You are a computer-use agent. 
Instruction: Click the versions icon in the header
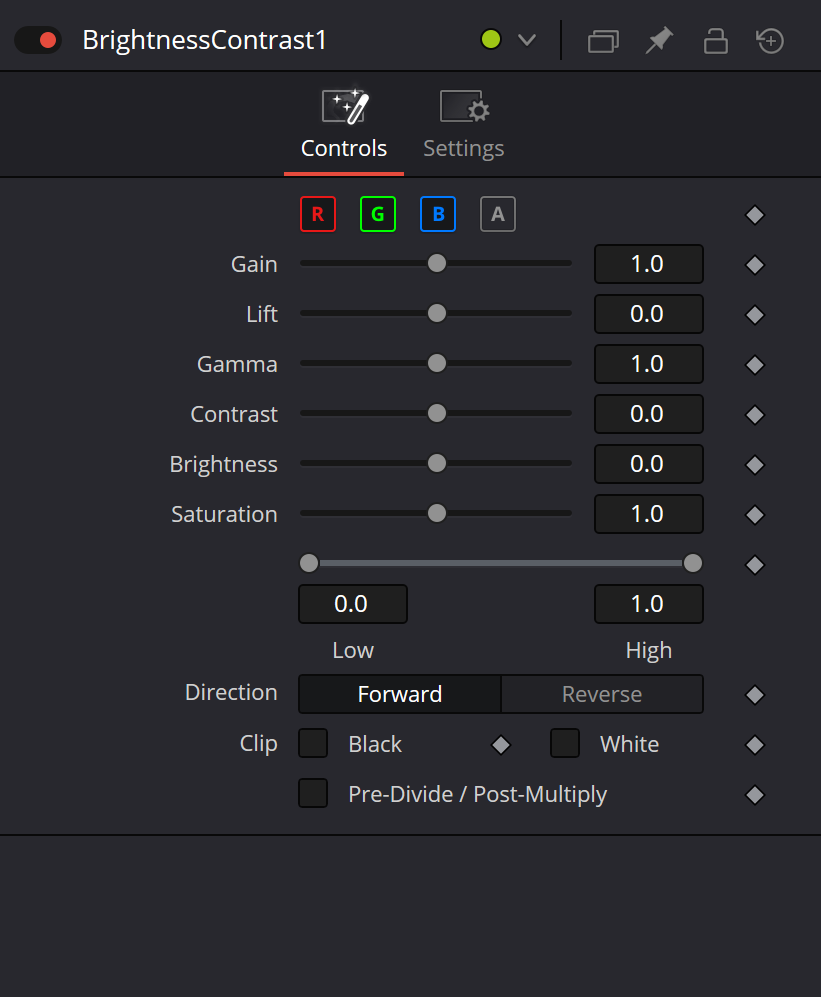click(x=603, y=41)
